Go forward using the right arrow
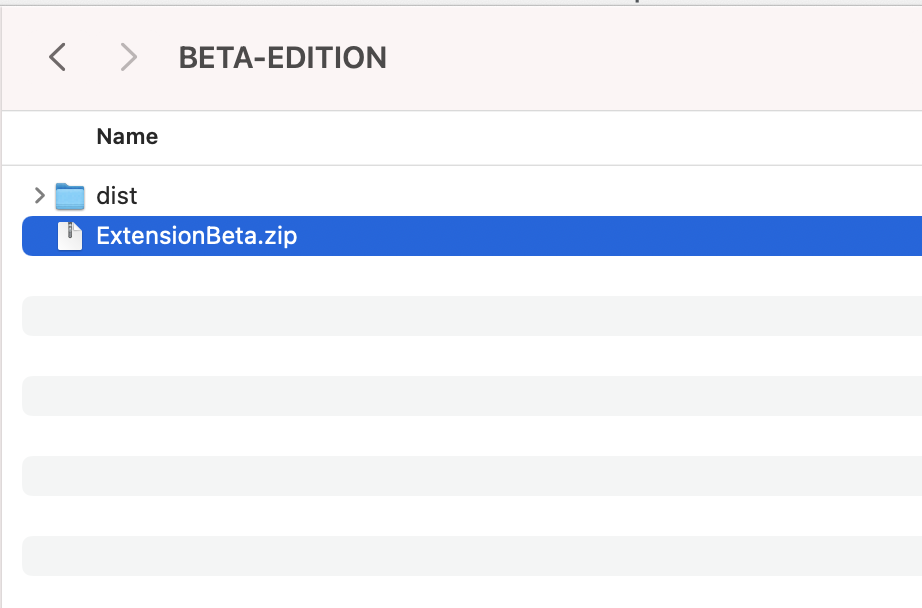 click(128, 57)
